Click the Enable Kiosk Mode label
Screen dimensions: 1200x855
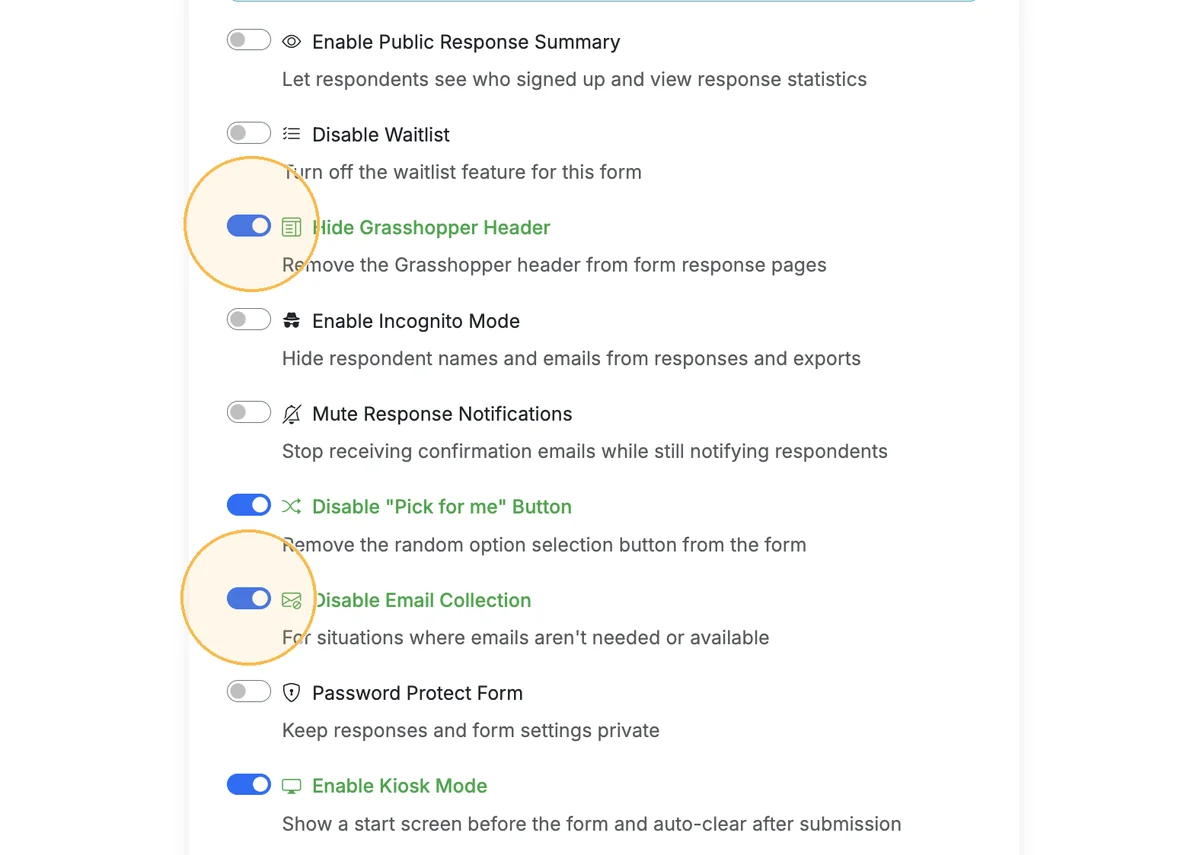click(400, 786)
